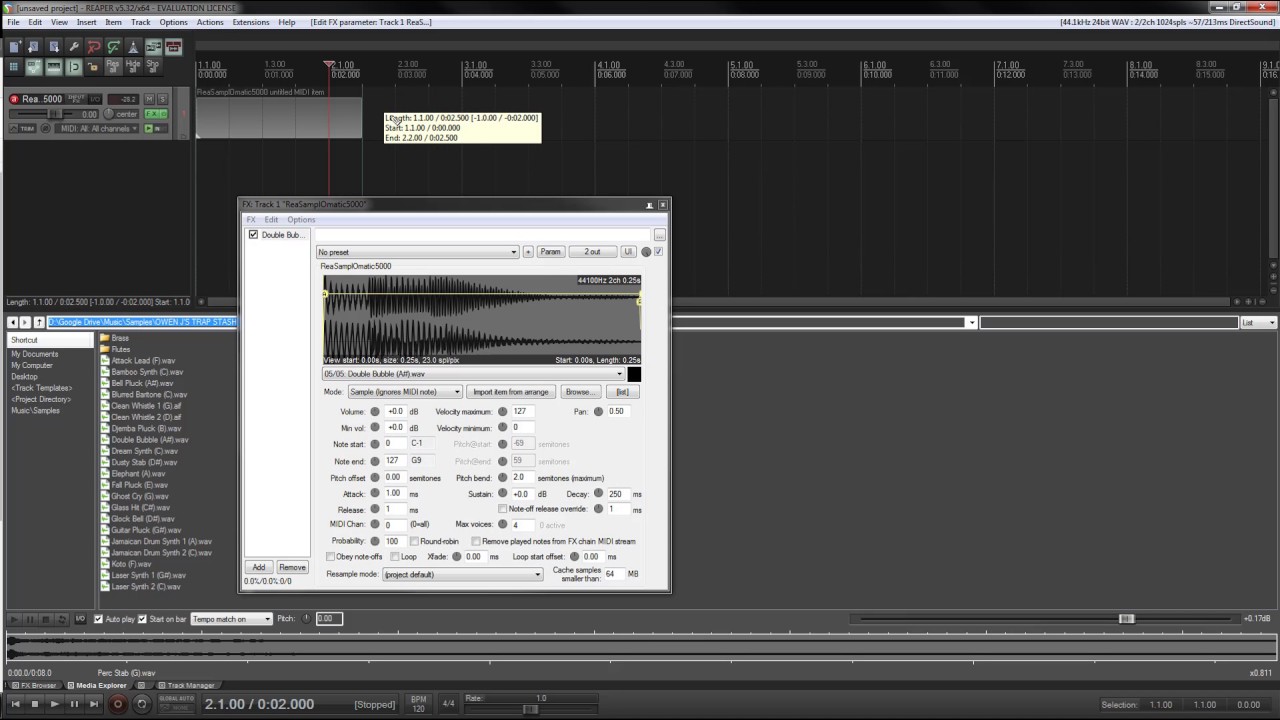Screen dimensions: 1280x720
Task: Open the No preset dropdown
Action: pos(418,252)
